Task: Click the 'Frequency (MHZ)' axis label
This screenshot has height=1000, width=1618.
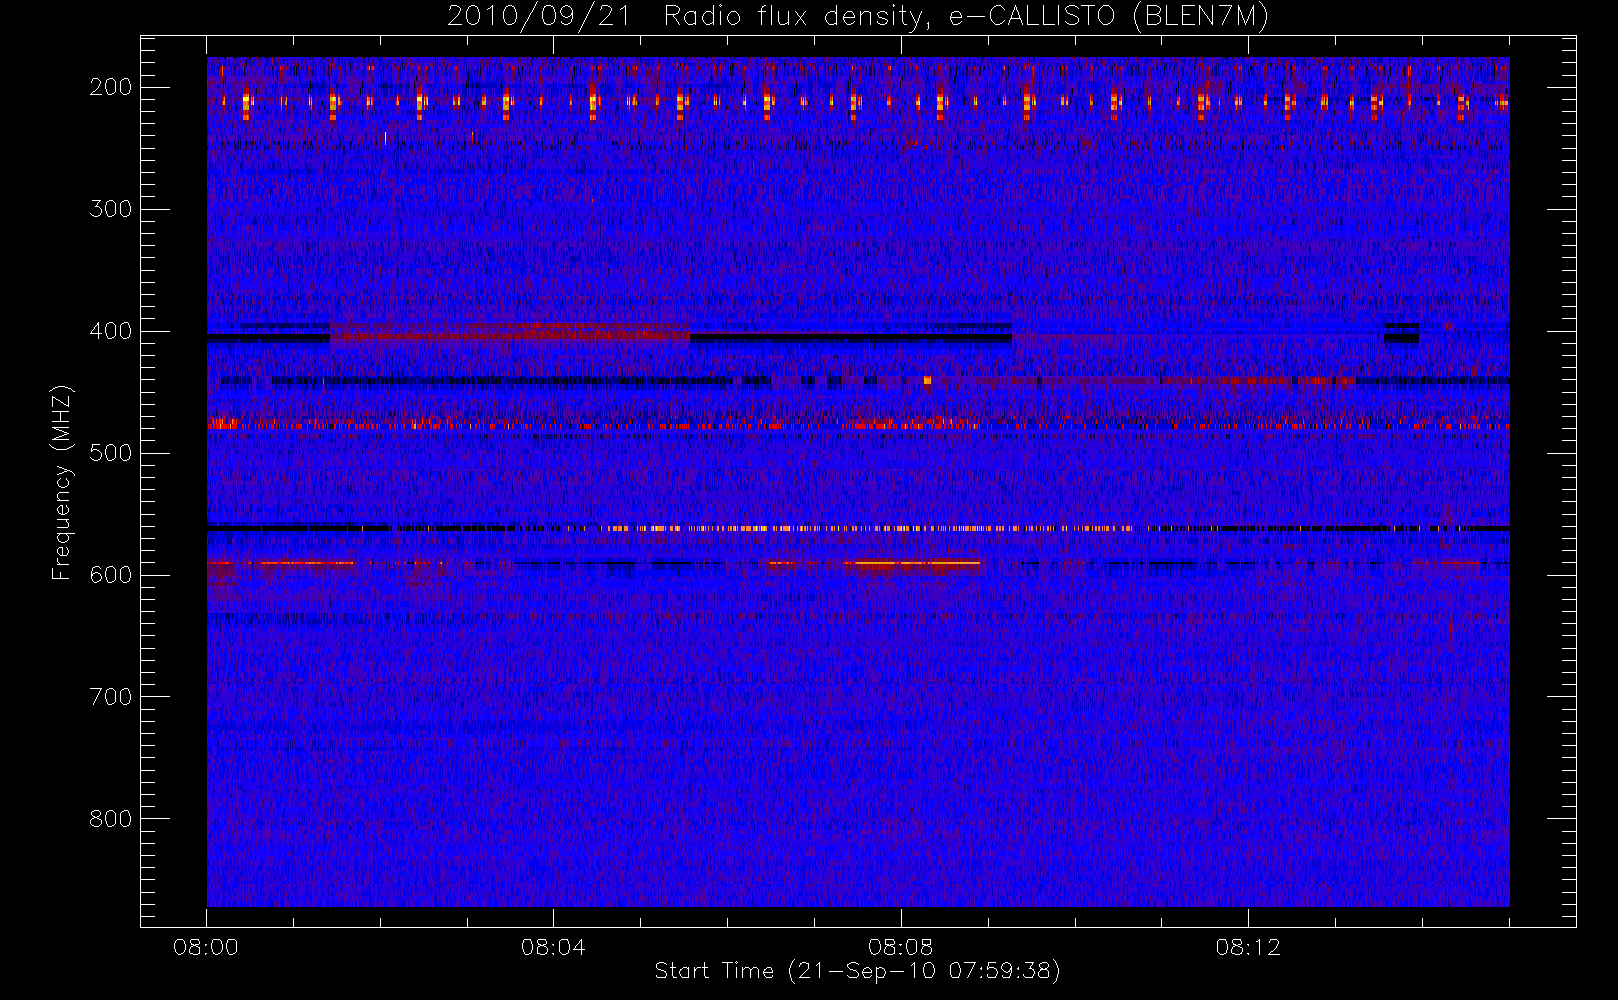Action: (62, 483)
